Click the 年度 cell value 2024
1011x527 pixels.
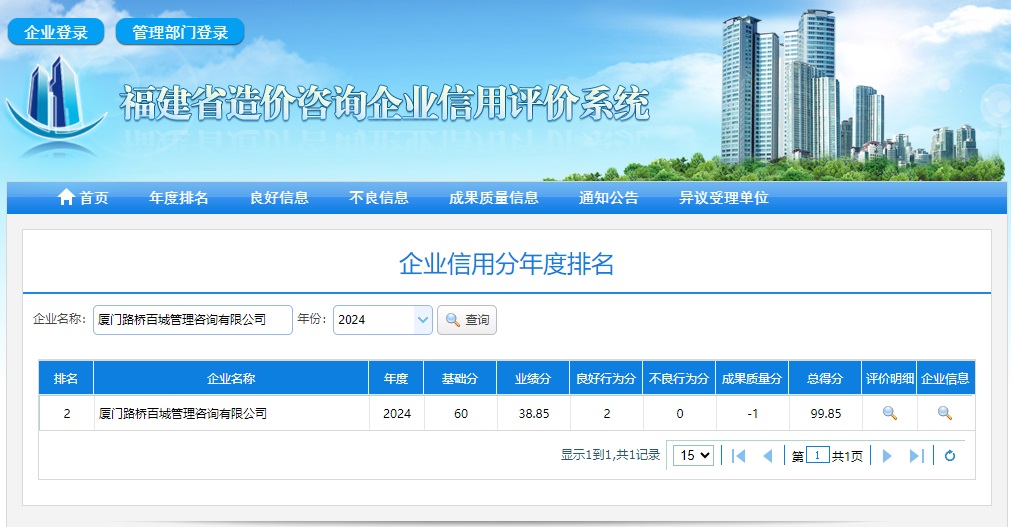(397, 413)
